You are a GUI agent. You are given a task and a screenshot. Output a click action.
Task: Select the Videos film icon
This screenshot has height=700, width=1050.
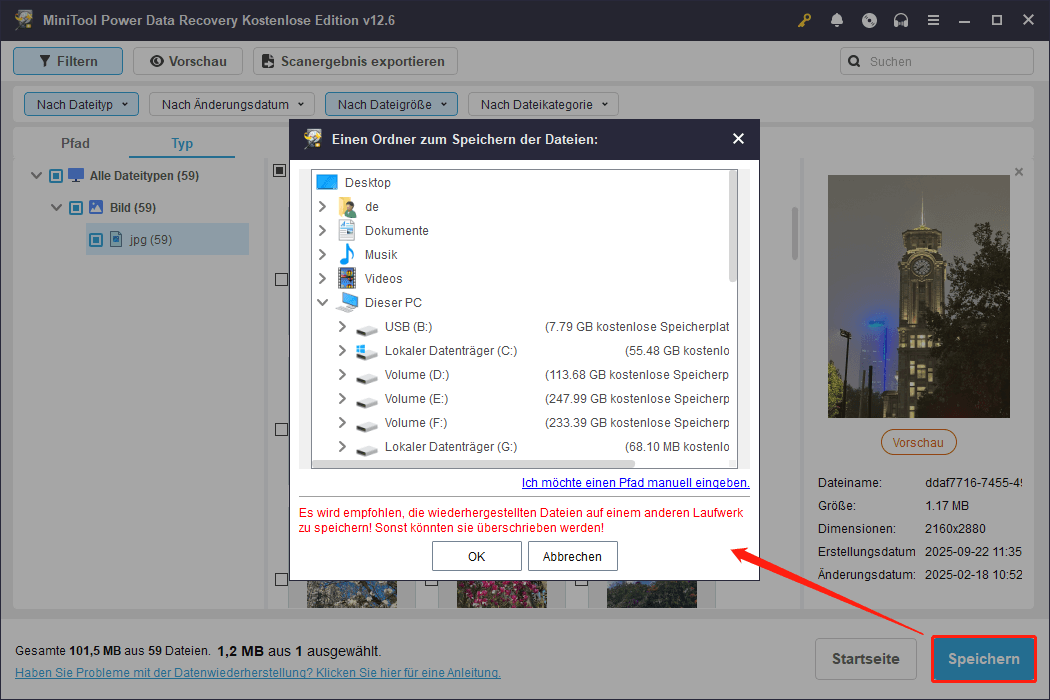[347, 279]
